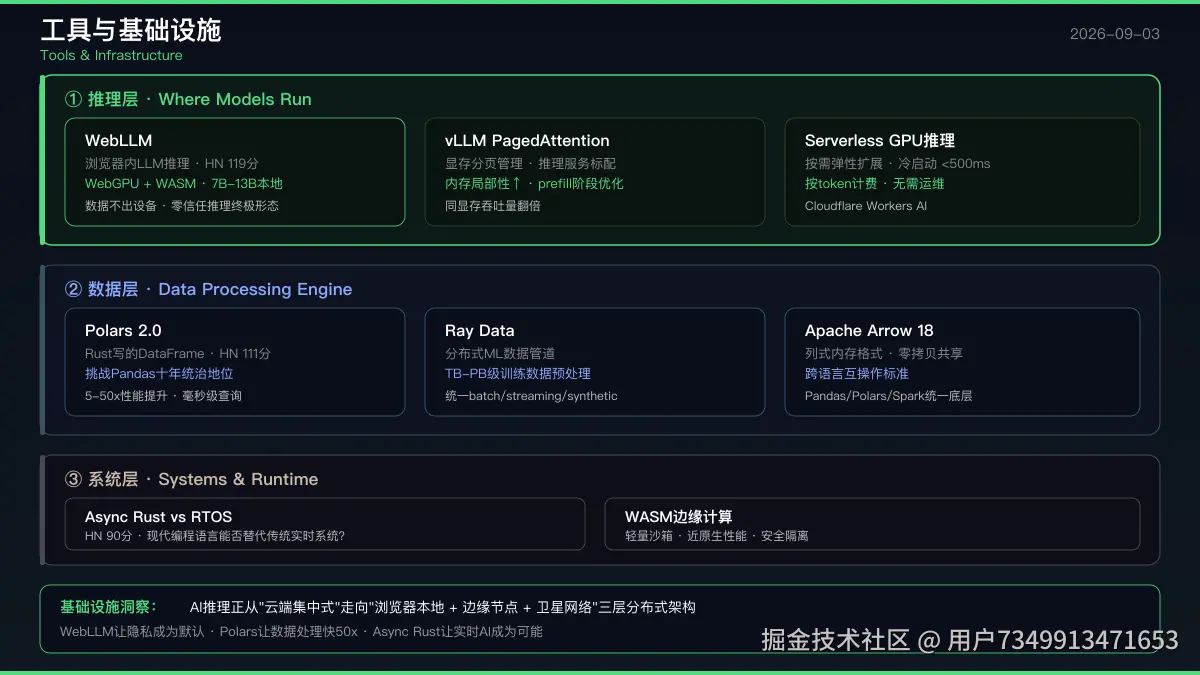Open the Polars 2.0 card title
The width and height of the screenshot is (1200, 675).
pos(123,331)
